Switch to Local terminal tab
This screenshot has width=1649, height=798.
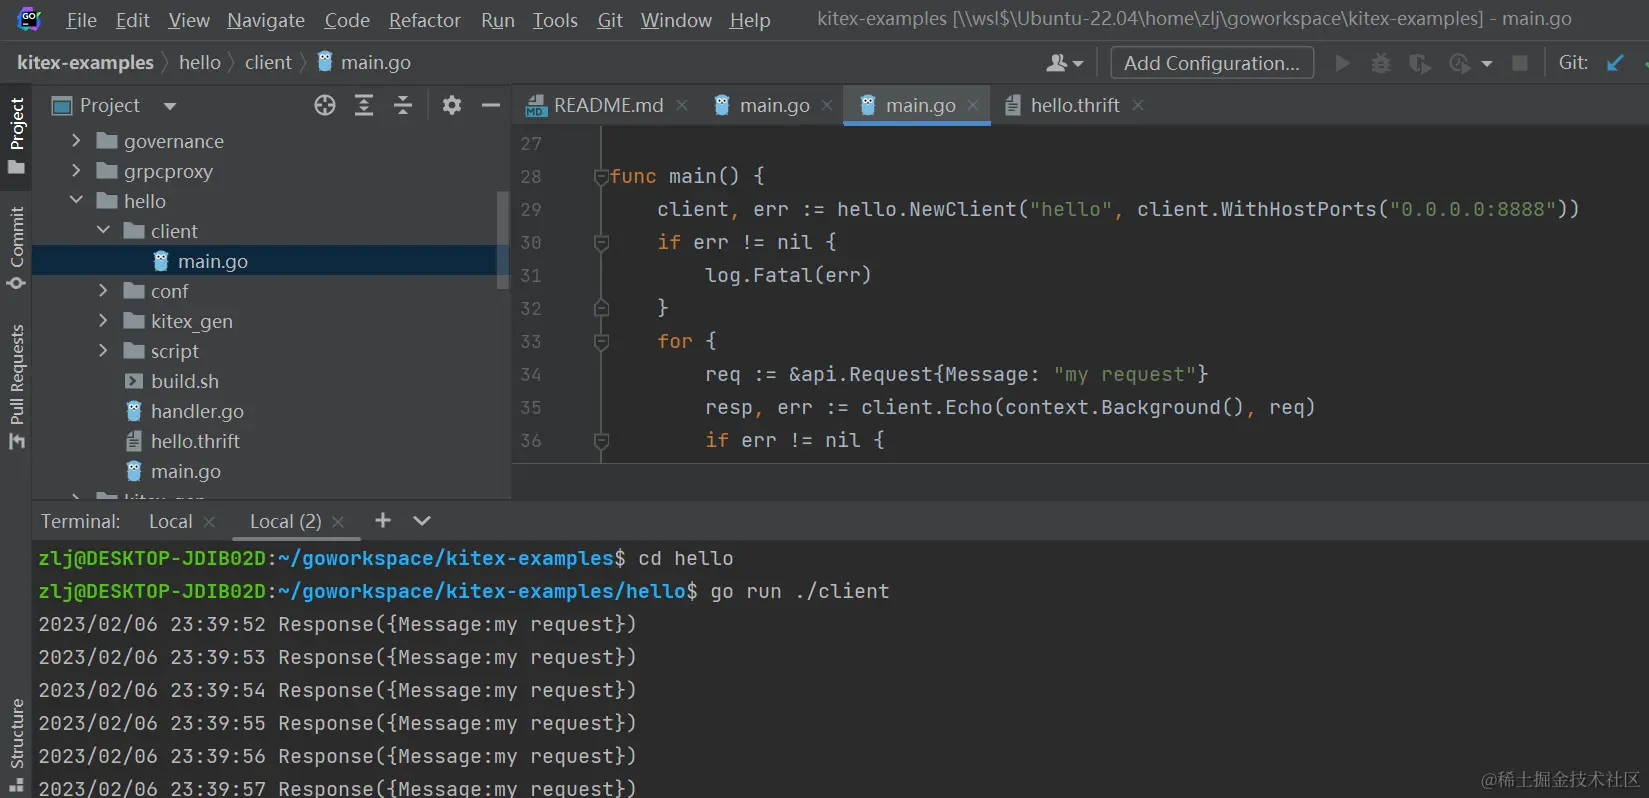[171, 521]
